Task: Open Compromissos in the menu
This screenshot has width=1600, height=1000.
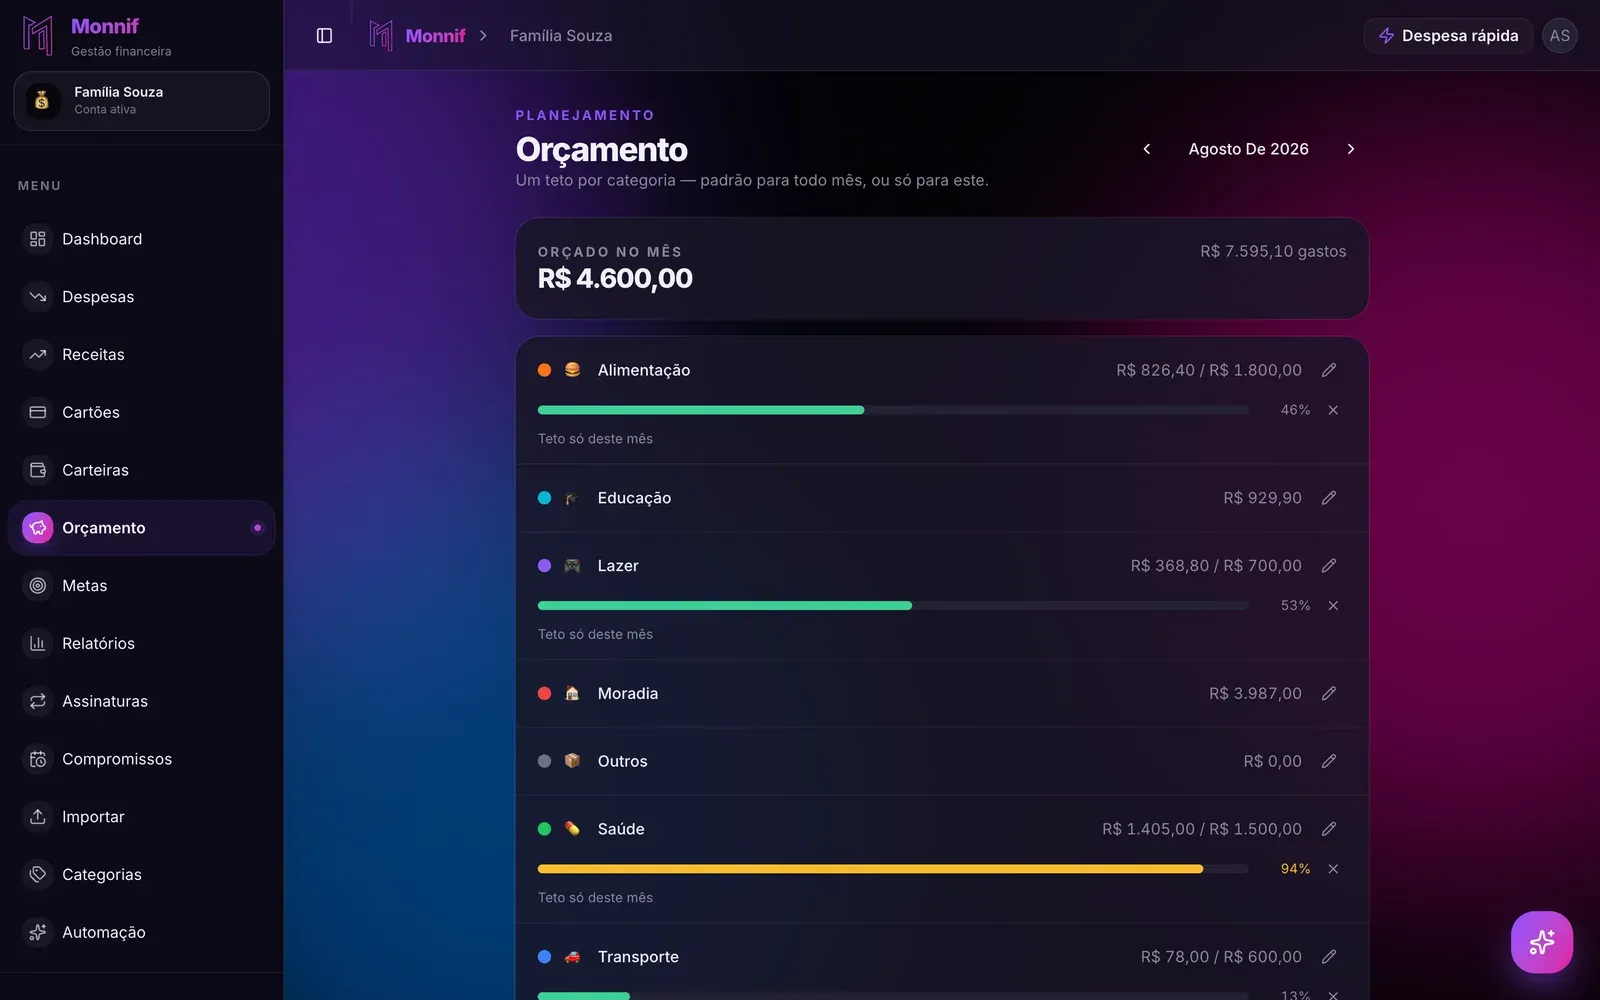Action: coord(141,759)
